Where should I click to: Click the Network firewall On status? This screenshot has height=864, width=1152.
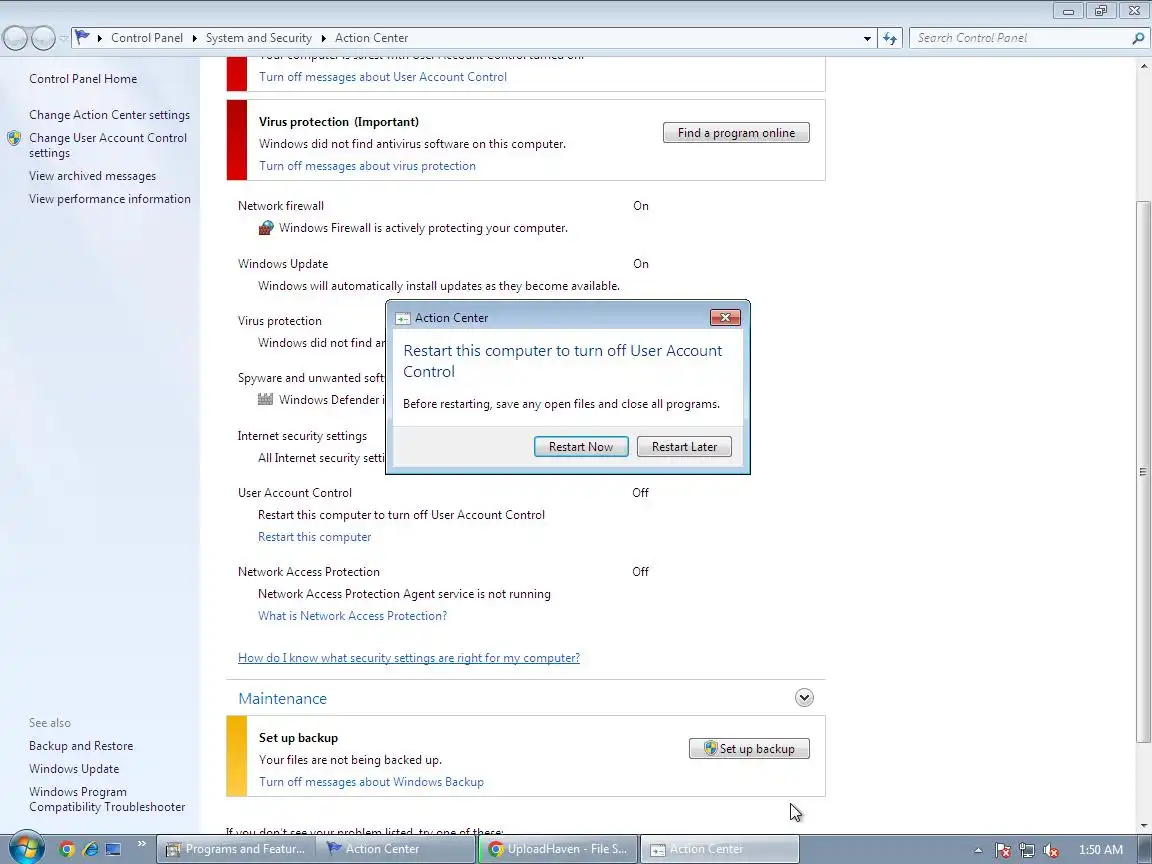[641, 206]
